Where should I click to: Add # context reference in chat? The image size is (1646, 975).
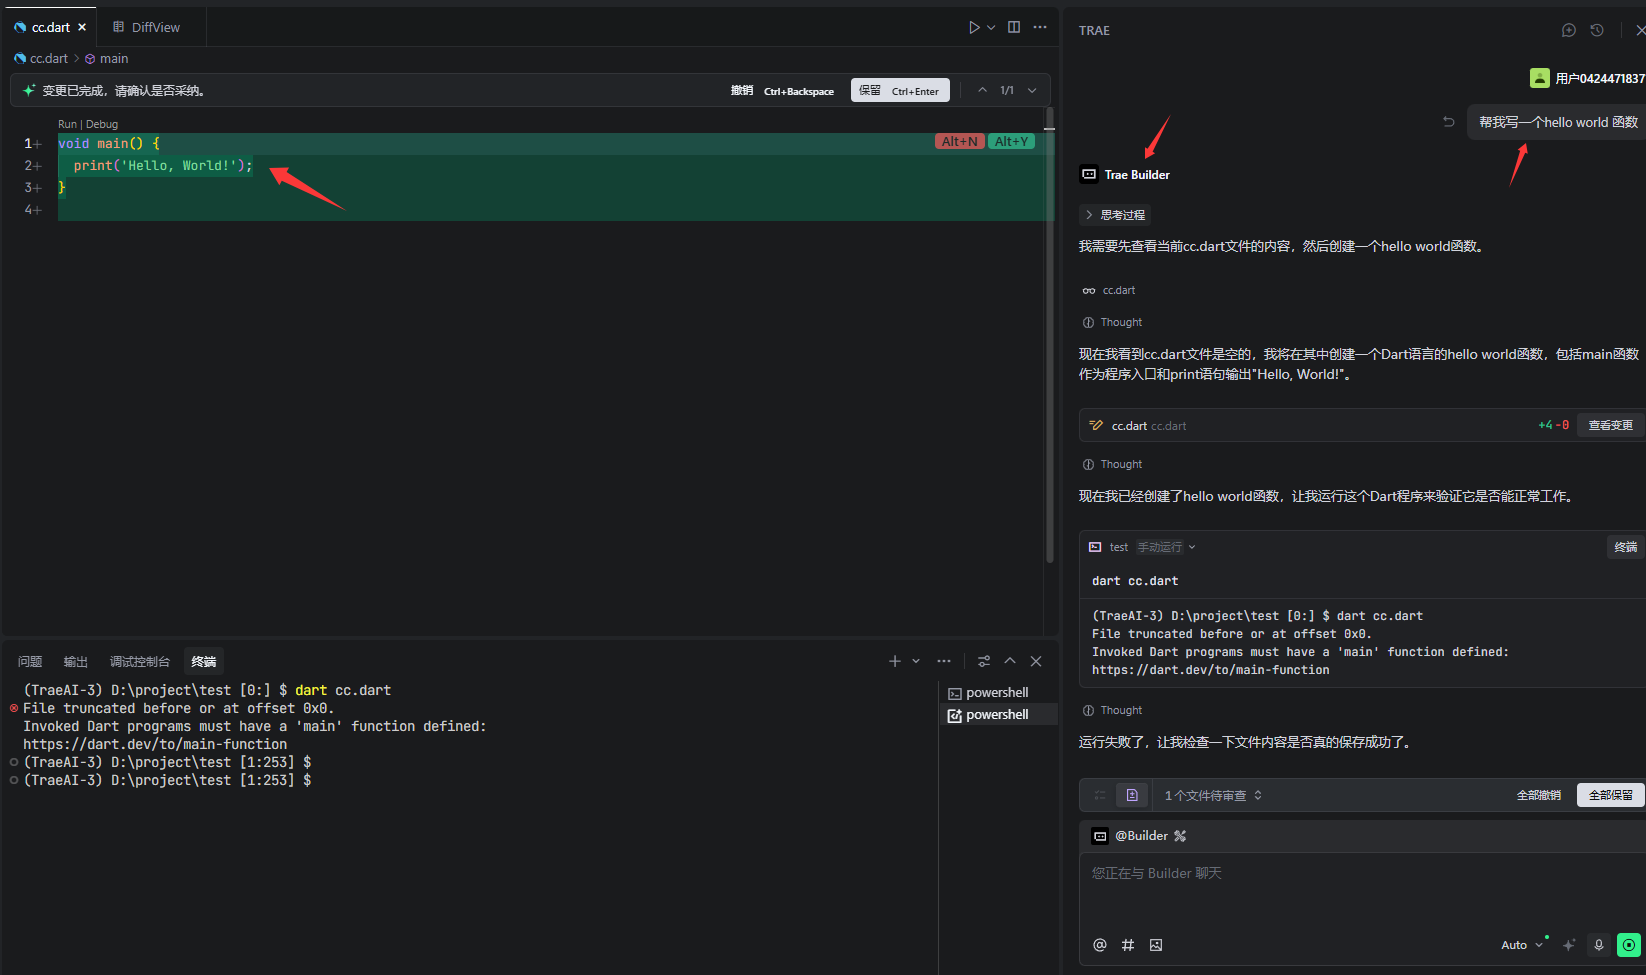click(1128, 945)
